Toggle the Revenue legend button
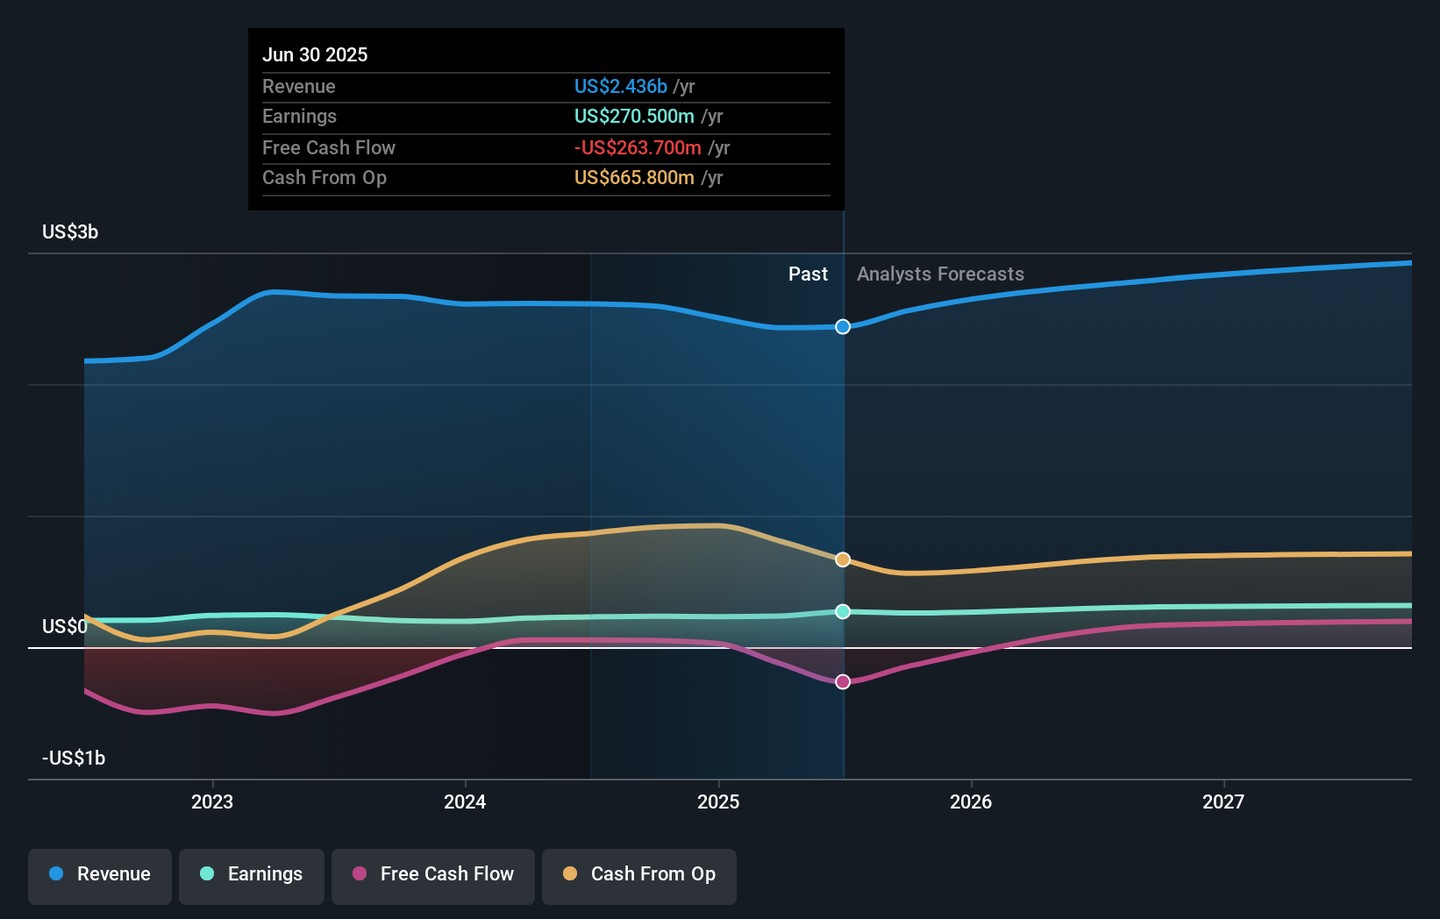 coord(100,875)
